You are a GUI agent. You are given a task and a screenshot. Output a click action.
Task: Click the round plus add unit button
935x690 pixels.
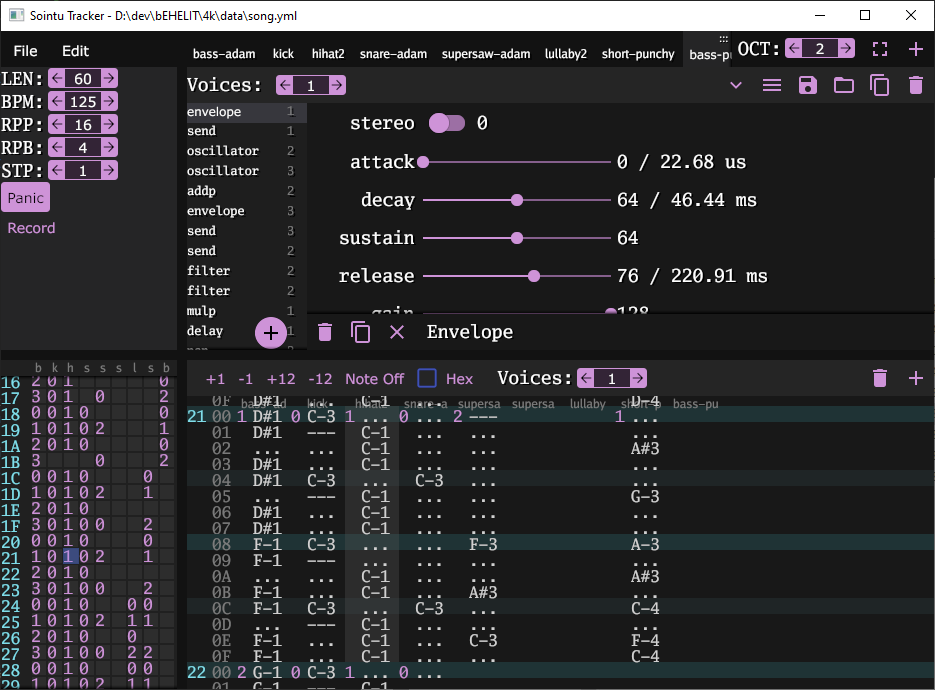tap(270, 334)
